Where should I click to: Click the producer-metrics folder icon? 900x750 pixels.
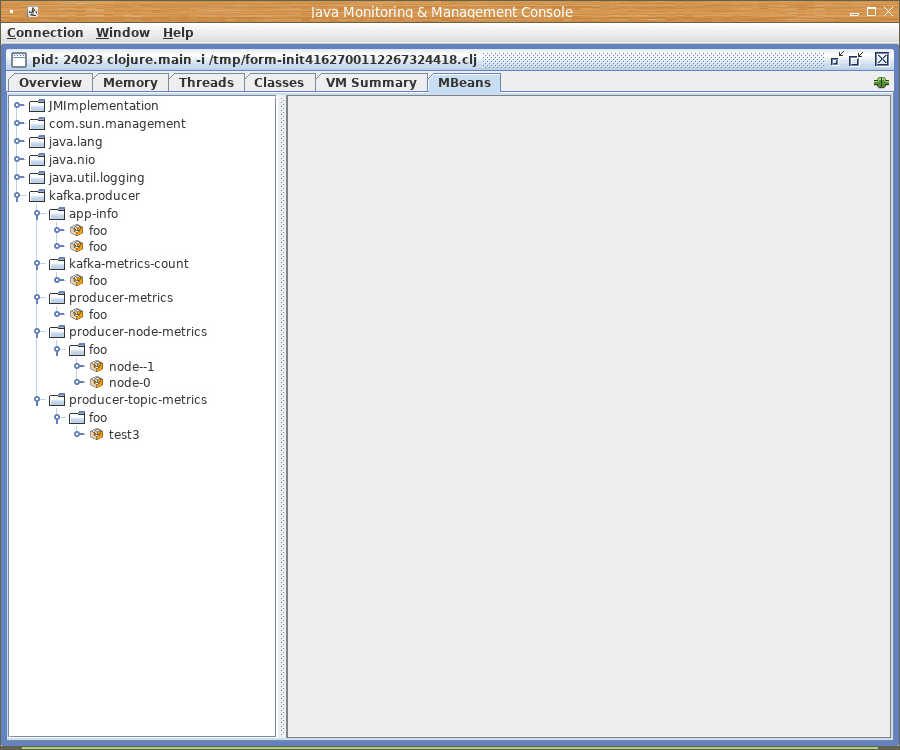click(57, 298)
